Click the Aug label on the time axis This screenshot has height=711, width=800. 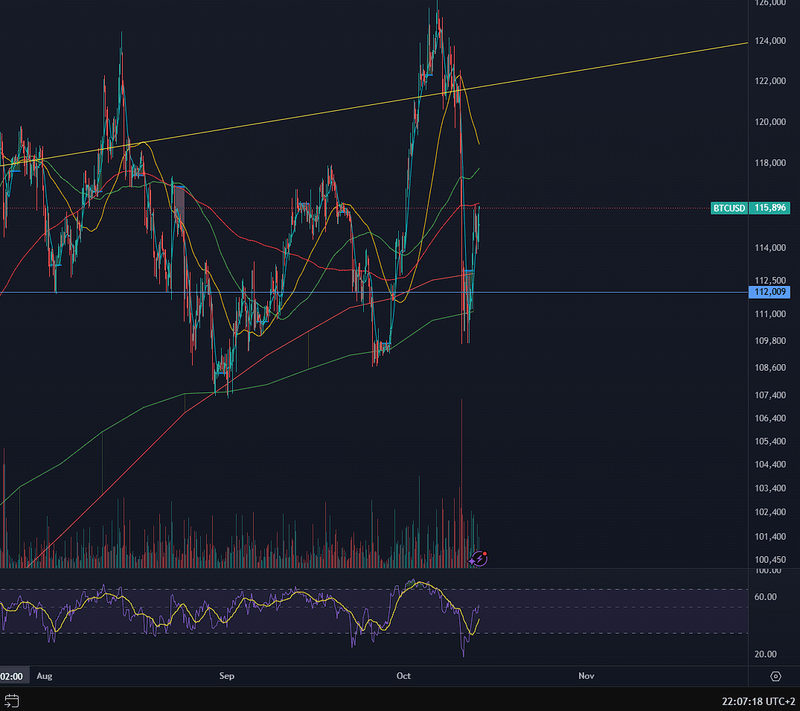click(44, 676)
